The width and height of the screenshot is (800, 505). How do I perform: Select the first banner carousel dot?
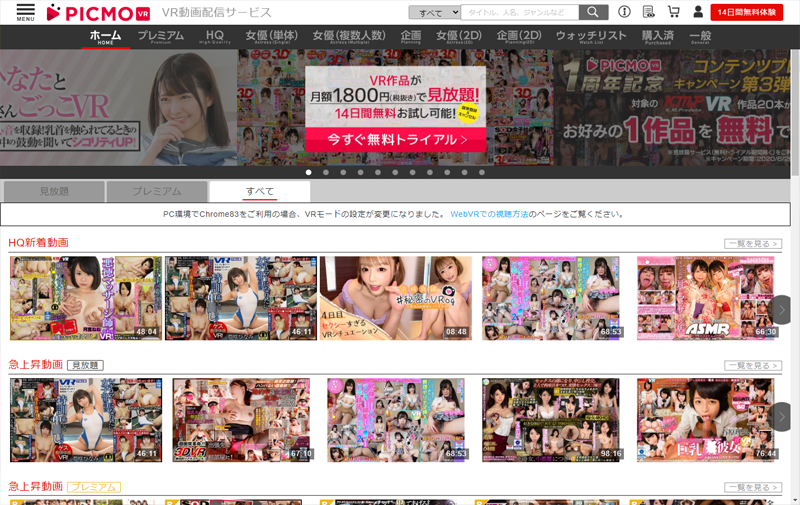click(x=309, y=172)
